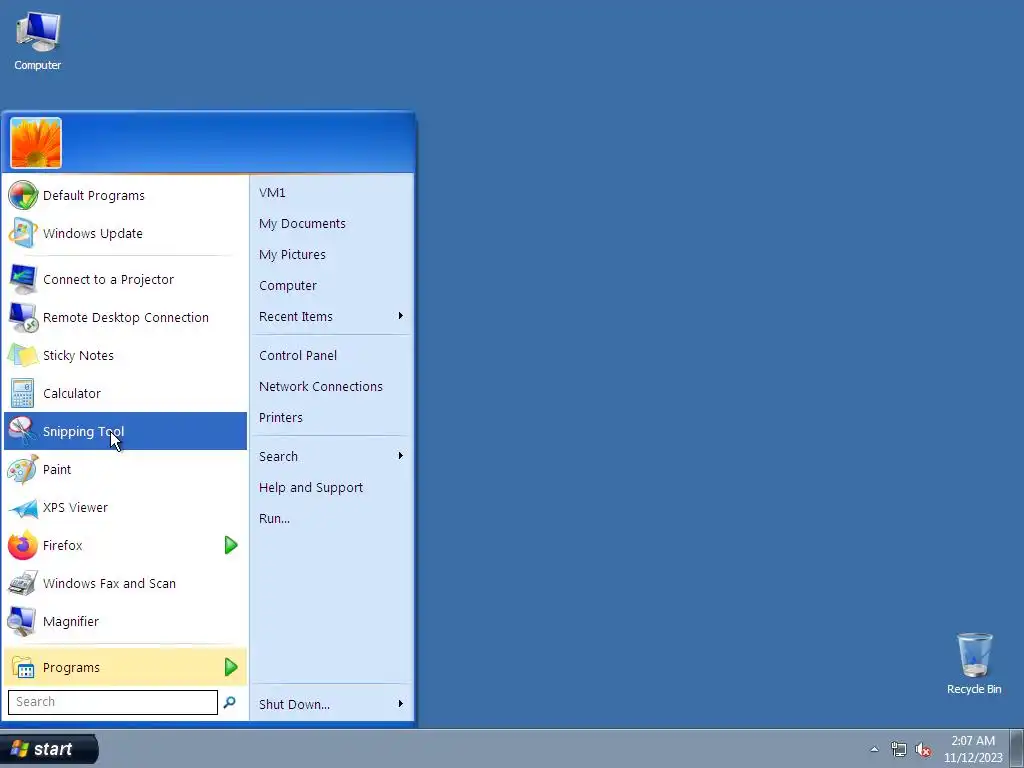Click the muted volume tray icon

pos(923,749)
